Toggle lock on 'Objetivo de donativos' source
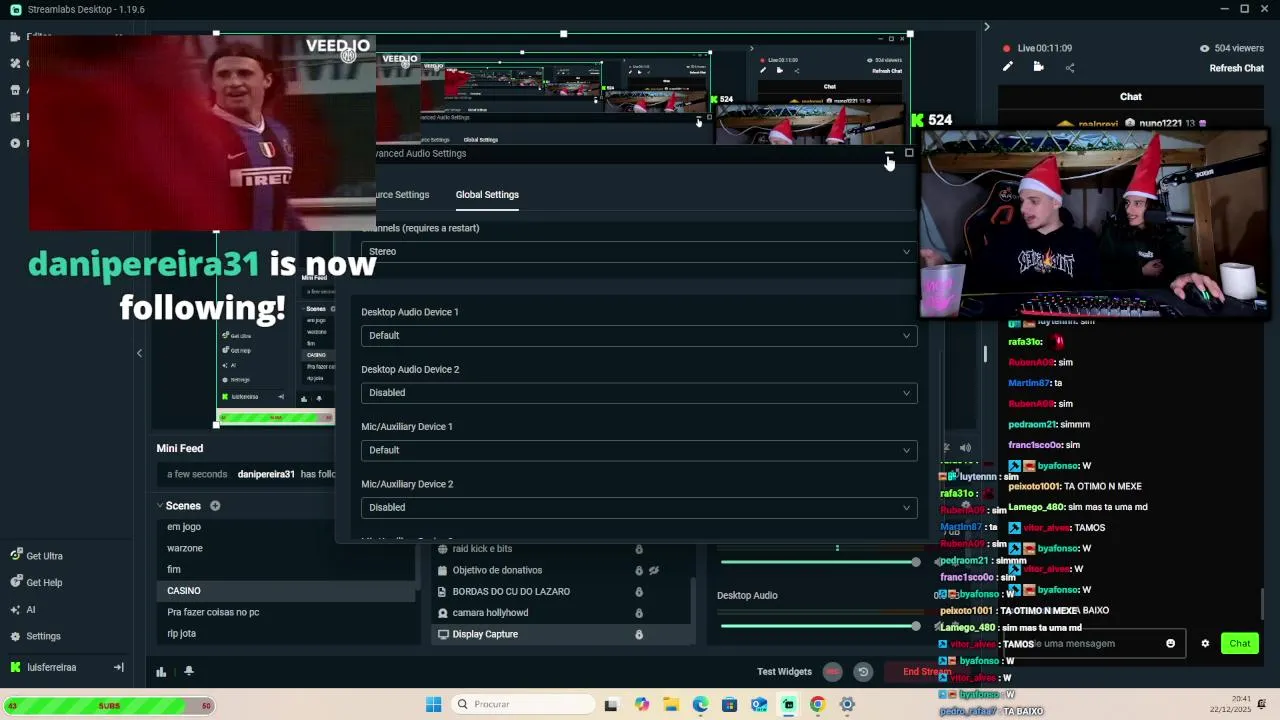This screenshot has width=1280, height=720. point(639,570)
